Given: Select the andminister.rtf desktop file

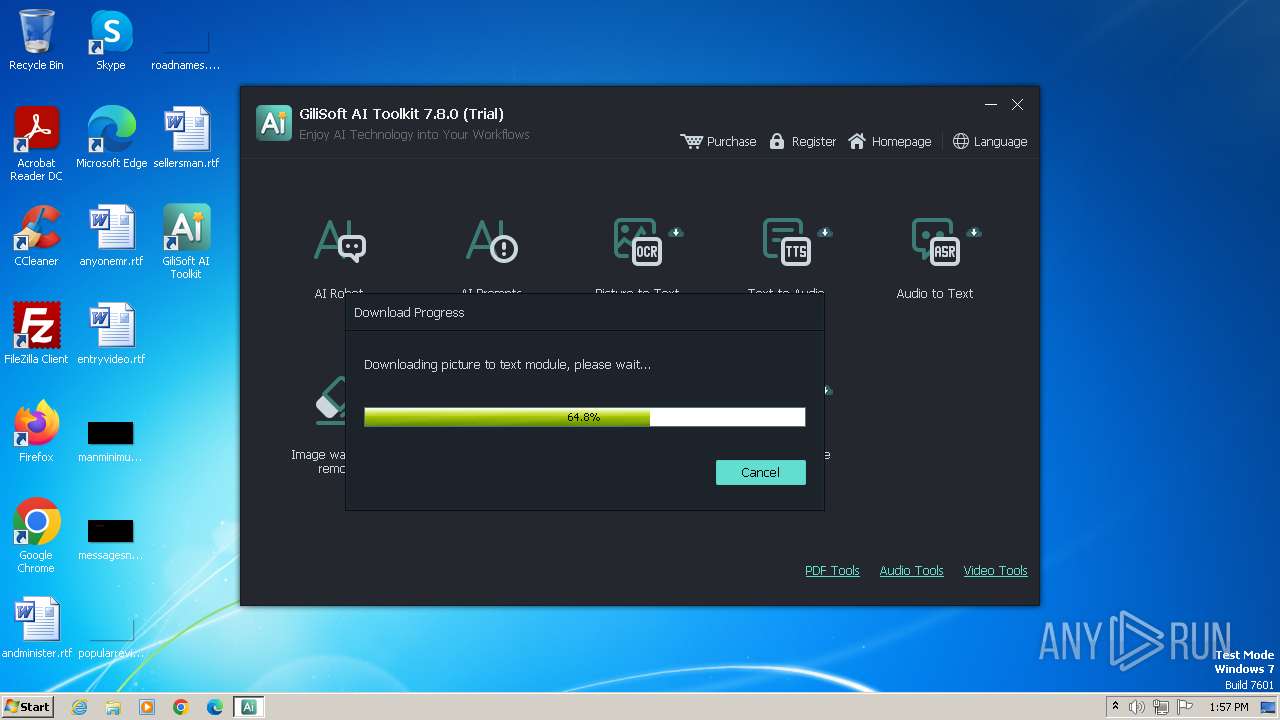Looking at the screenshot, I should [37, 628].
